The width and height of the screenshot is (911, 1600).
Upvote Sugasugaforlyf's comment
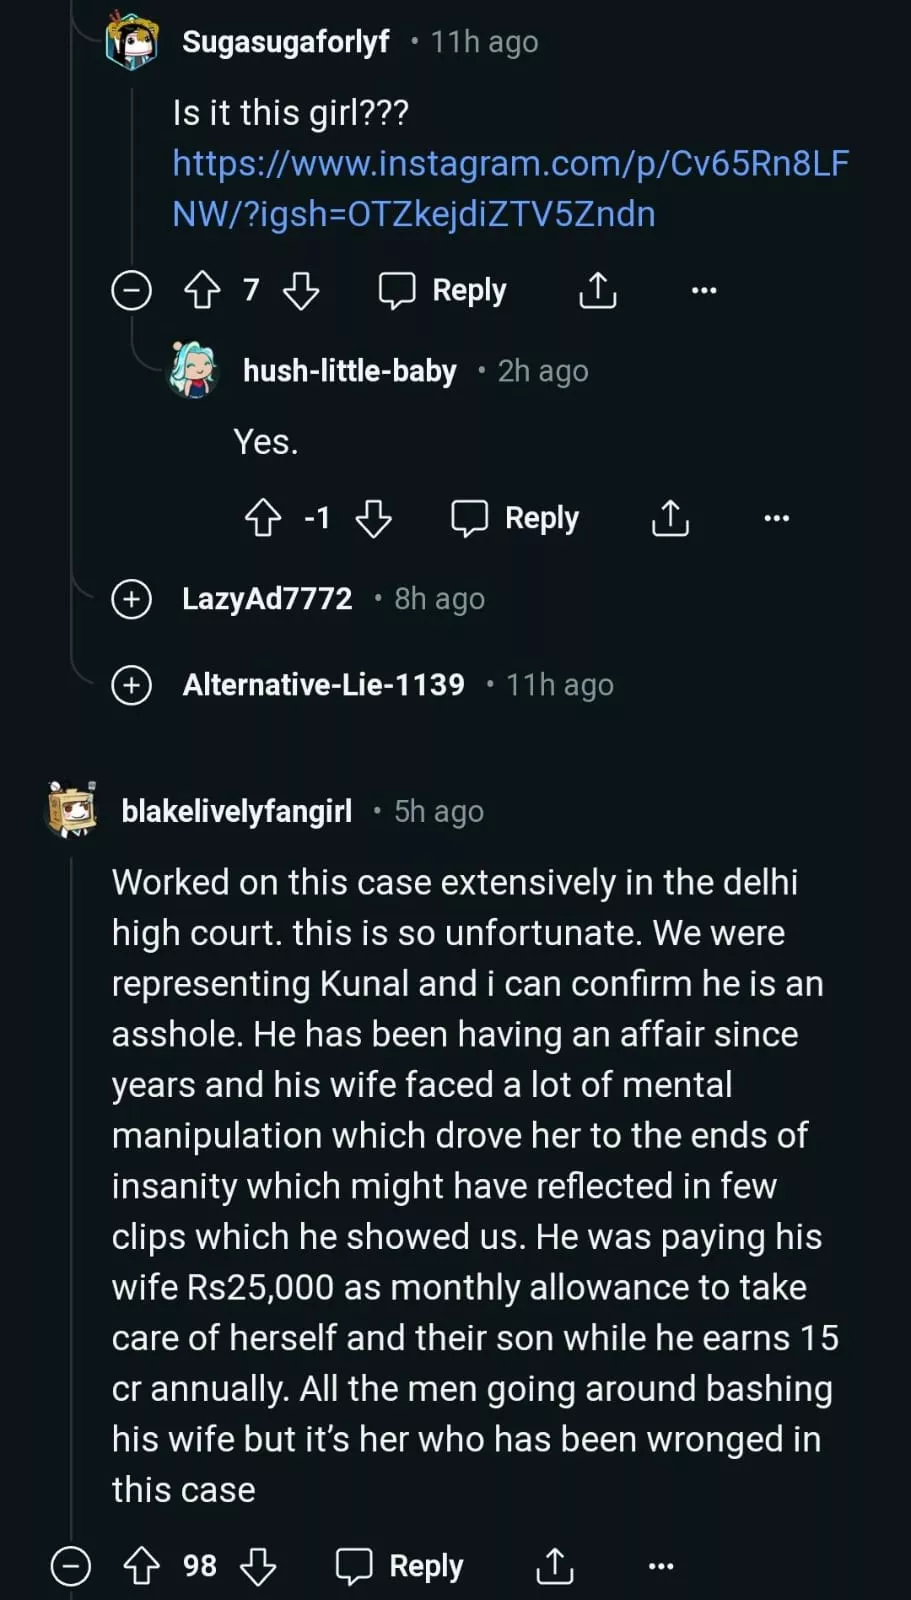click(203, 291)
